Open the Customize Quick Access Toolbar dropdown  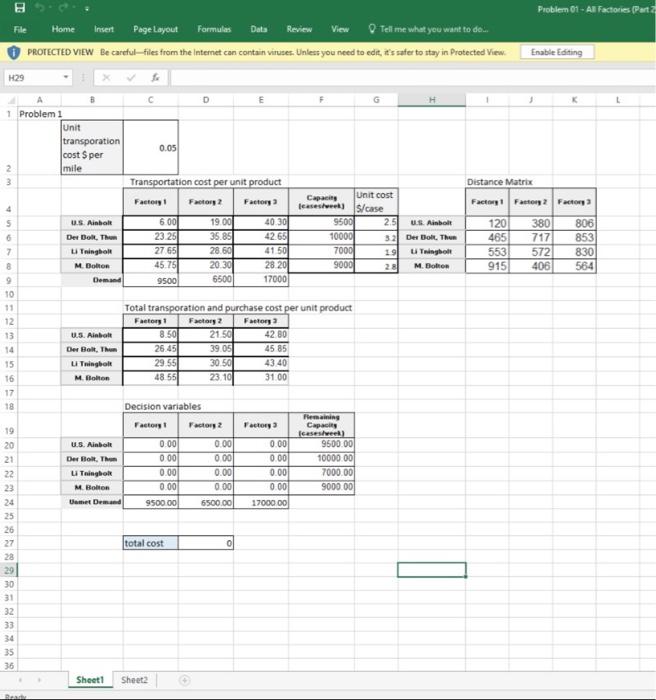(87, 8)
